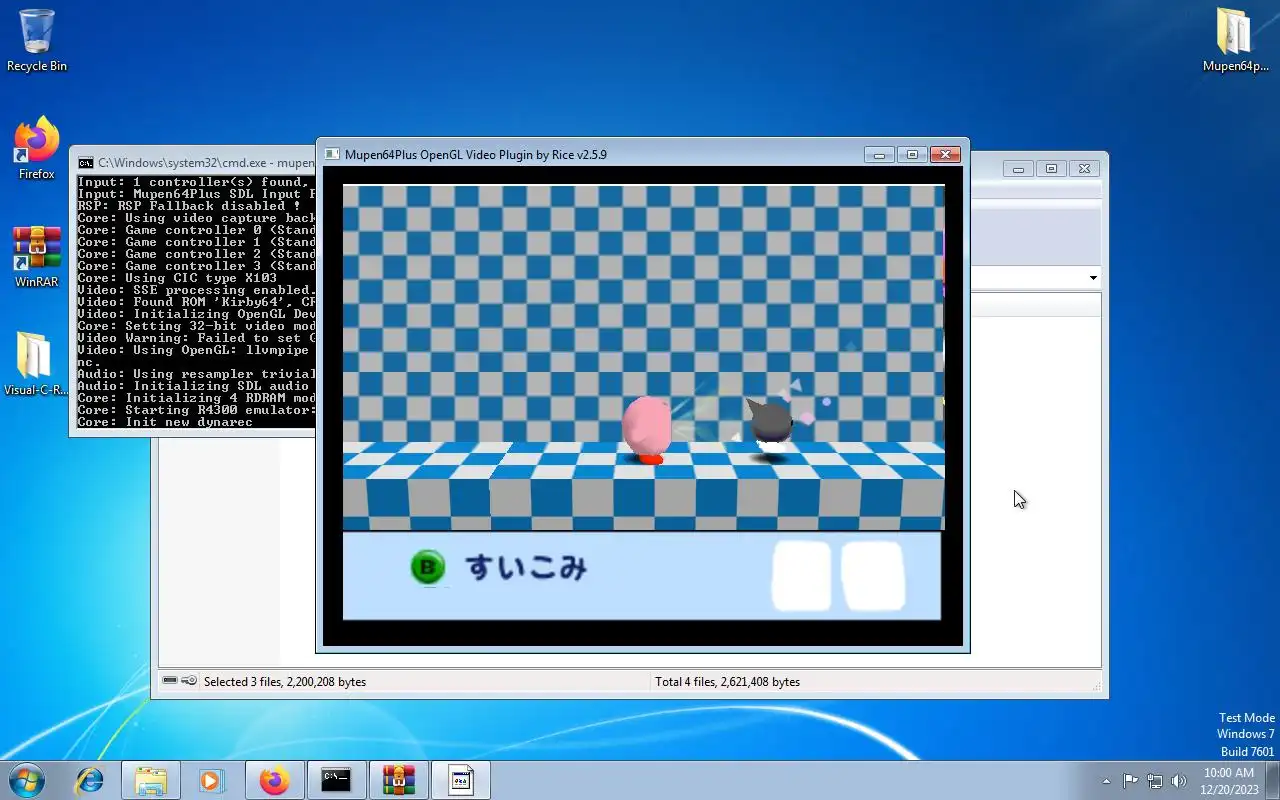Select the Firefox desktop shortcut
Image resolution: width=1280 pixels, height=800 pixels.
click(x=37, y=149)
